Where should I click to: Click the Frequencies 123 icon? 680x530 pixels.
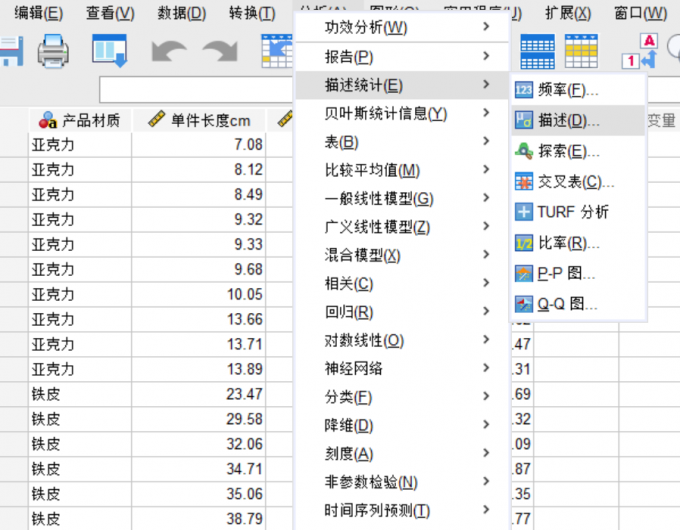coord(523,90)
